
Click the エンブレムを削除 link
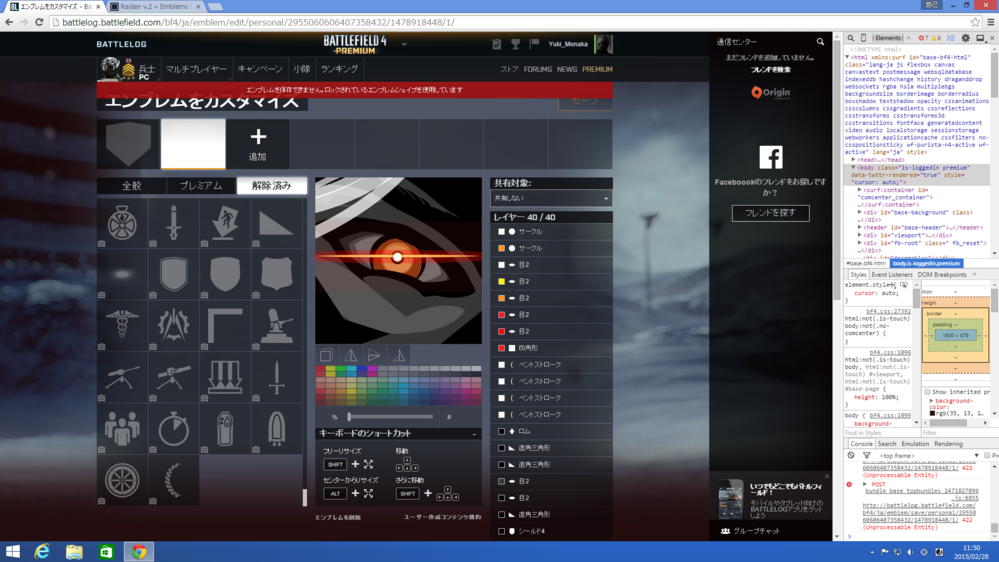click(338, 517)
